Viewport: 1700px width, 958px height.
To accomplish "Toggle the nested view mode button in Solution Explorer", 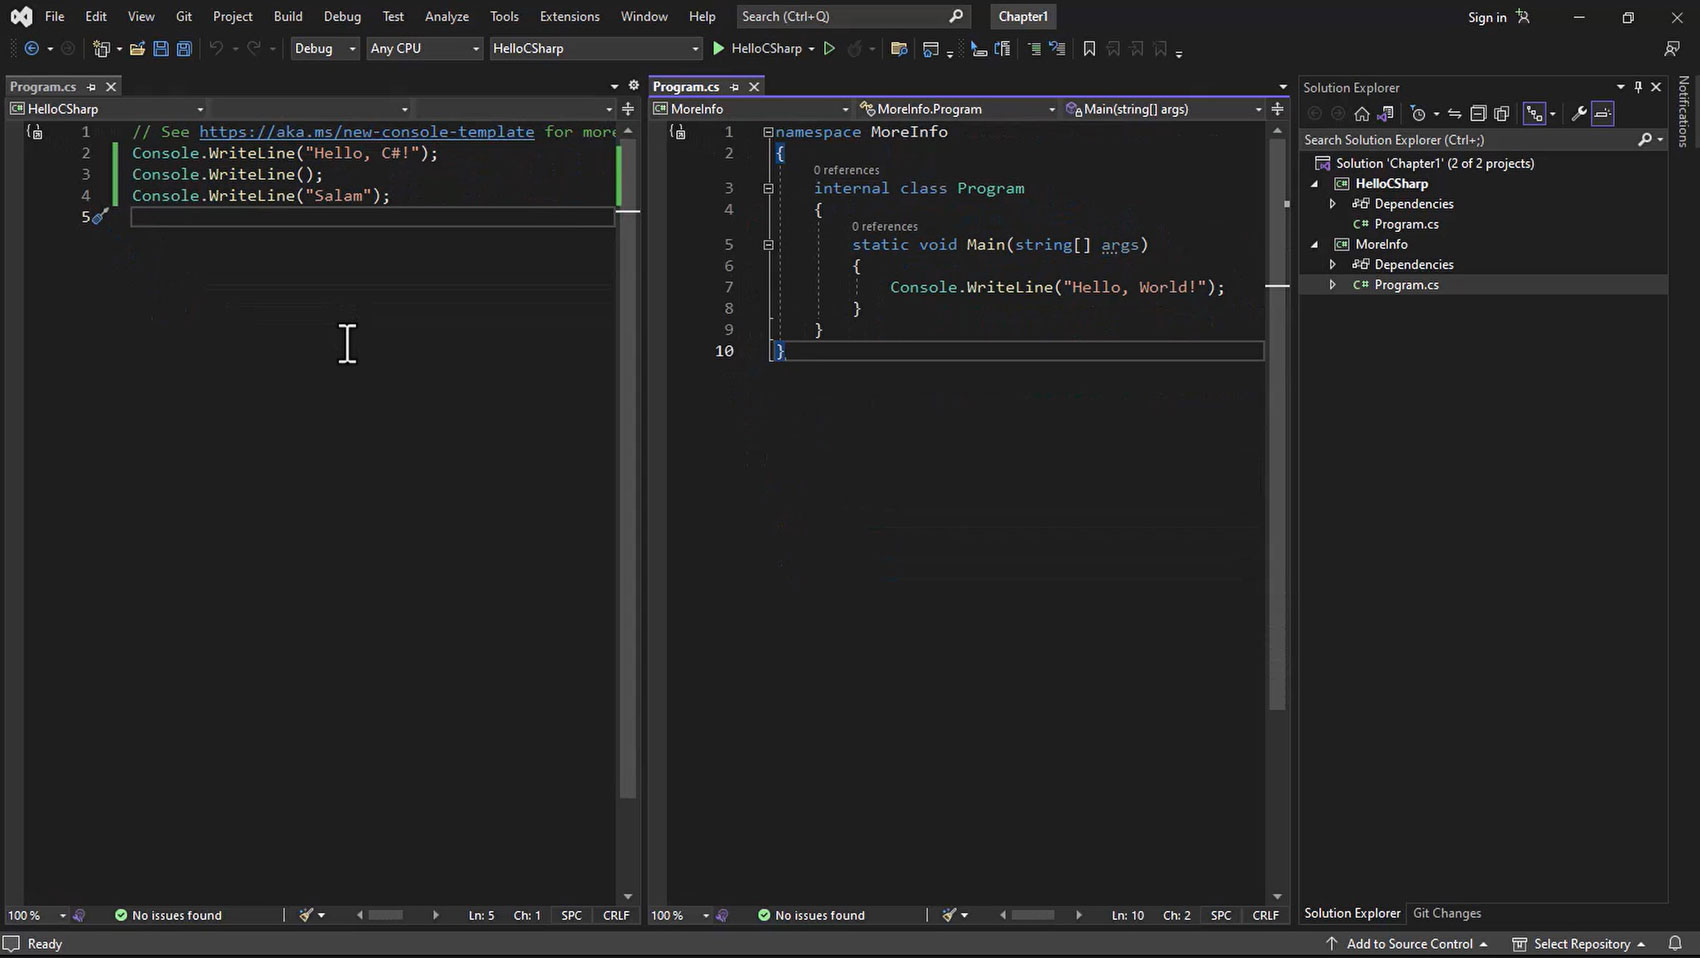I will (x=1535, y=114).
